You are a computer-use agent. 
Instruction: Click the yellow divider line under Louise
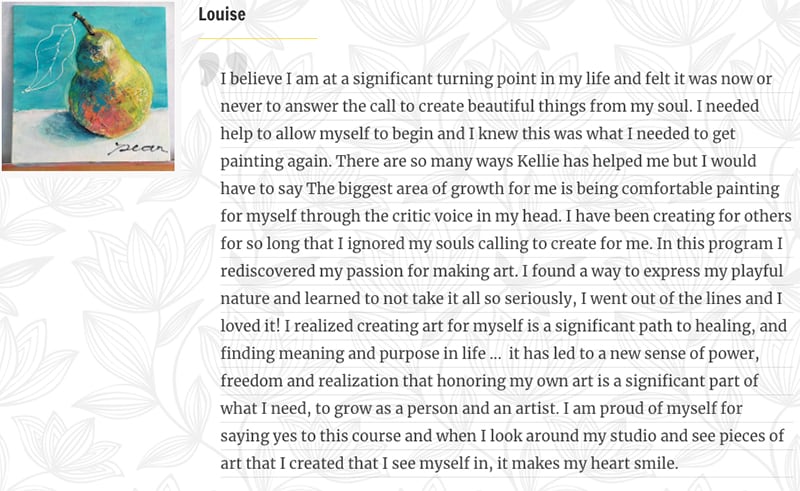pyautogui.click(x=258, y=38)
